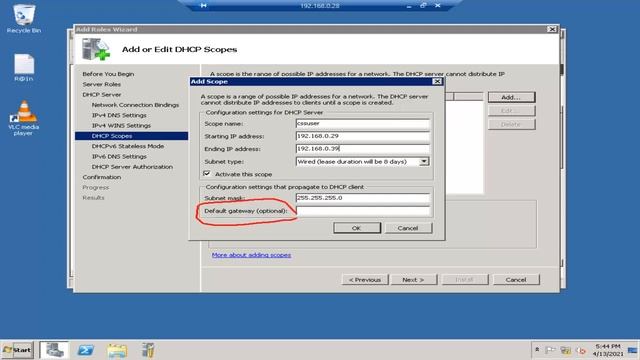Open the R@In file on desktop
640x360 pixels.
tap(24, 68)
